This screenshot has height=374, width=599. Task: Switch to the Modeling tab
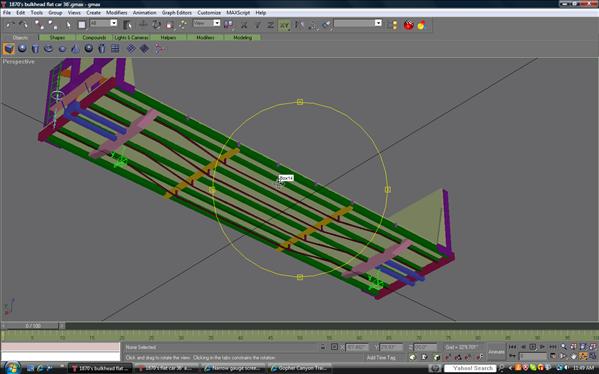click(x=243, y=37)
